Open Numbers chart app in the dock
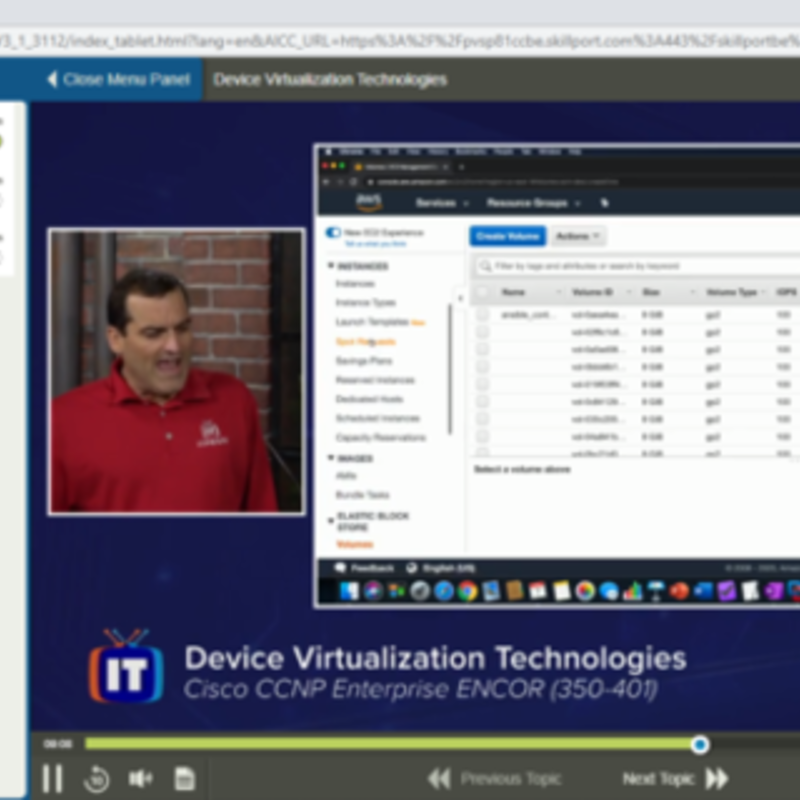800x800 pixels. click(x=633, y=591)
